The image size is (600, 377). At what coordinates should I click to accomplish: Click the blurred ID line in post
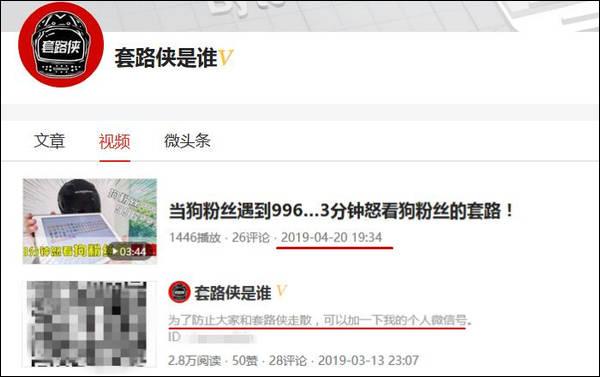click(x=211, y=338)
